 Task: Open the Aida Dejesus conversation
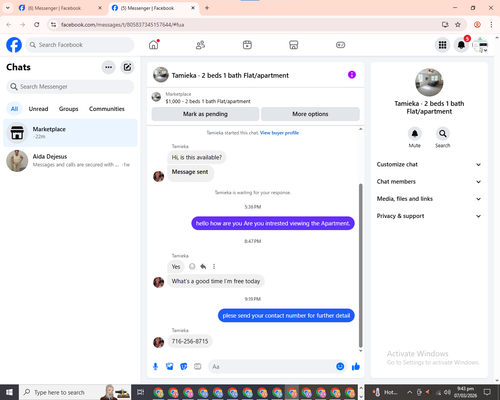[x=70, y=161]
